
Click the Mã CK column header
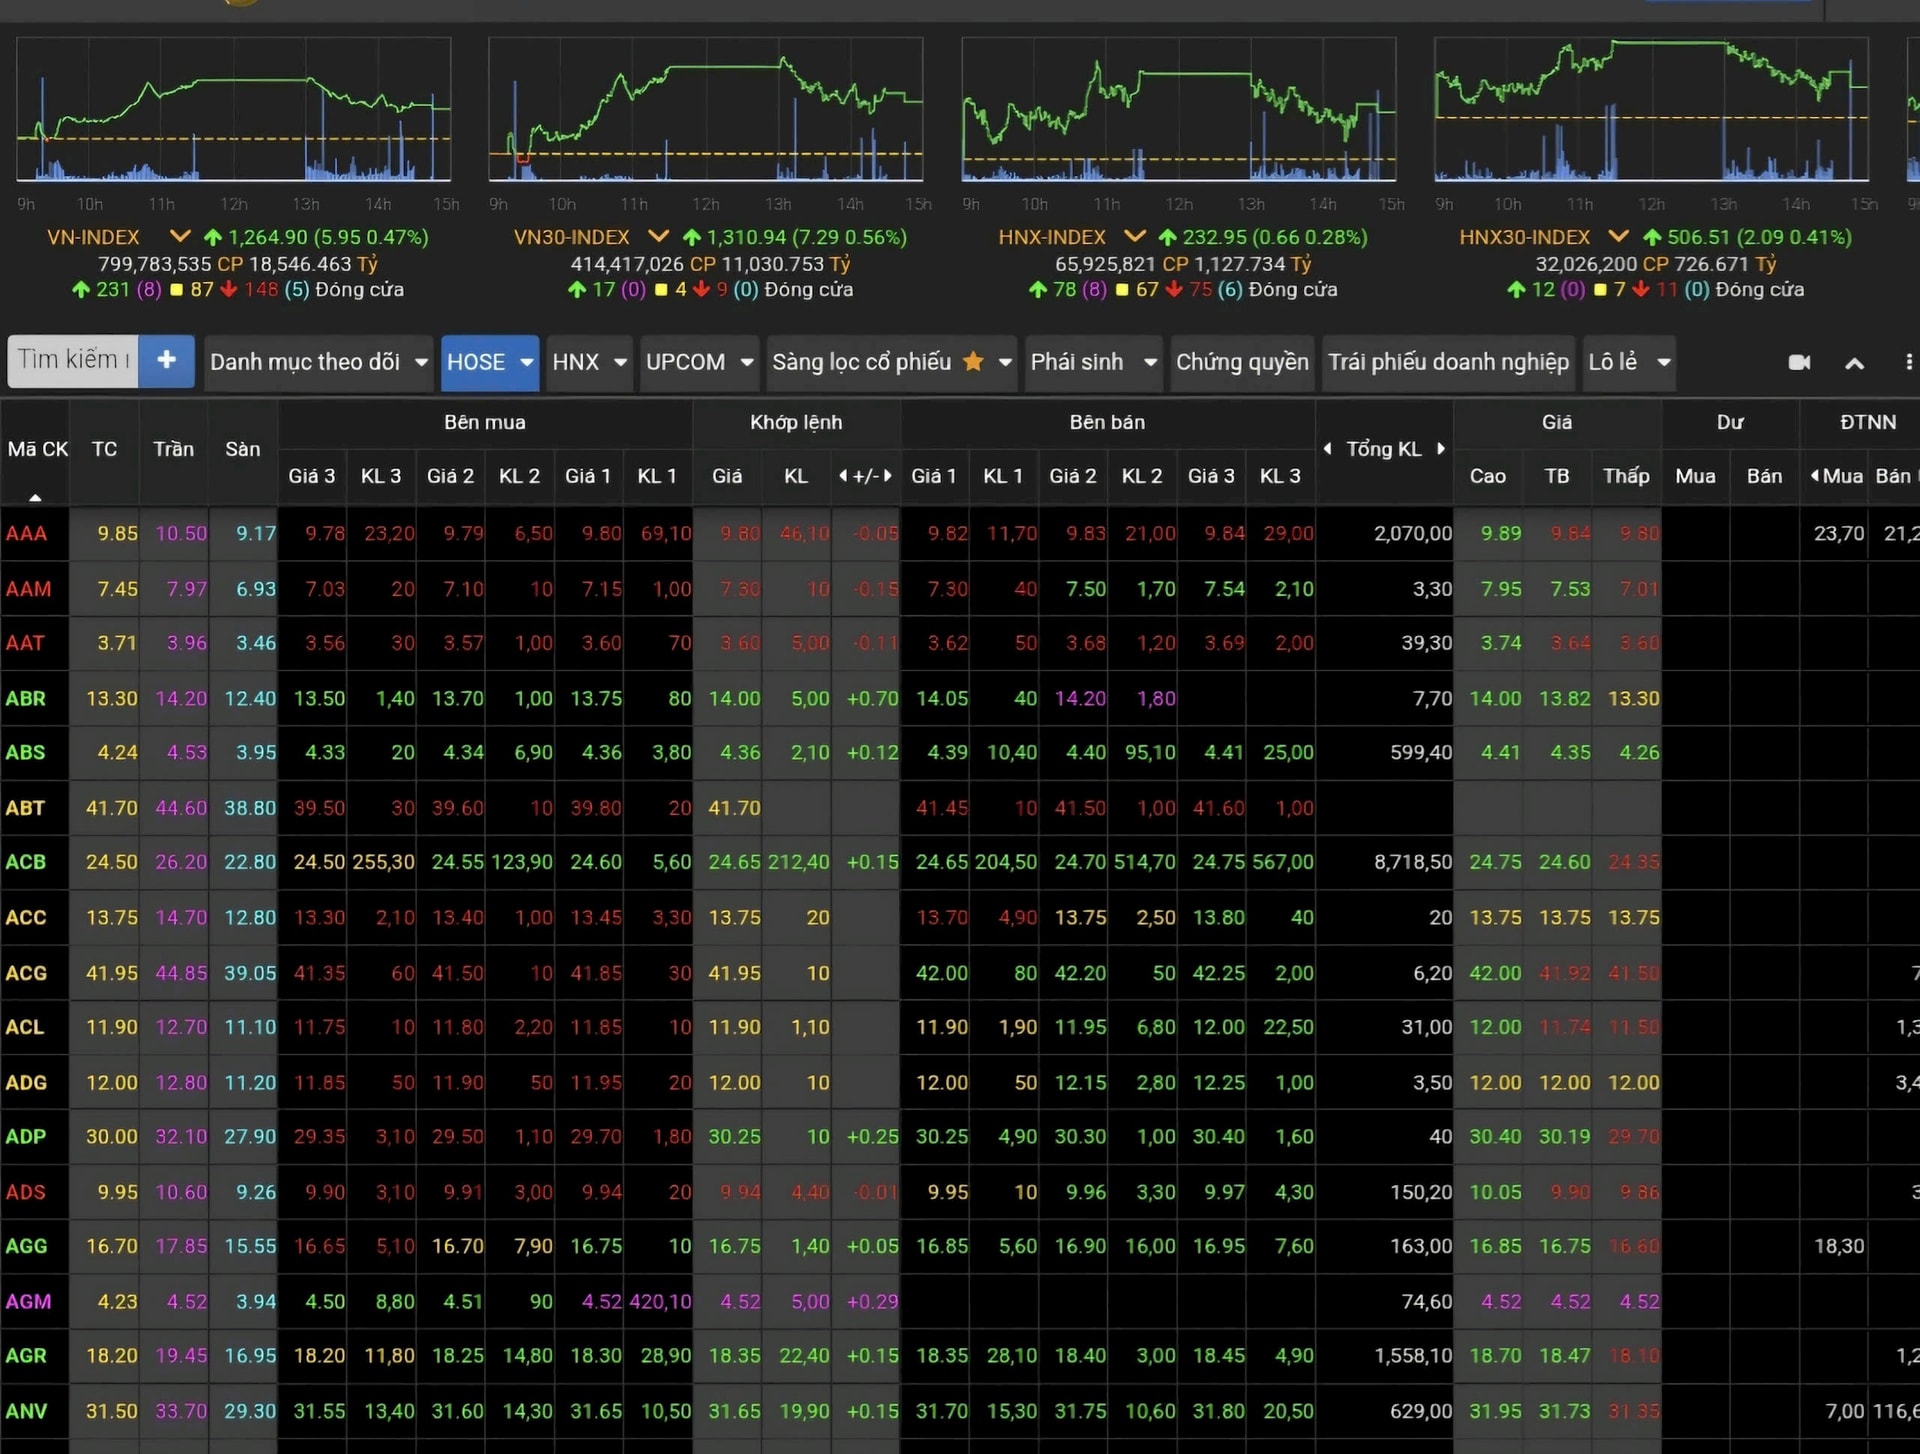(x=37, y=449)
